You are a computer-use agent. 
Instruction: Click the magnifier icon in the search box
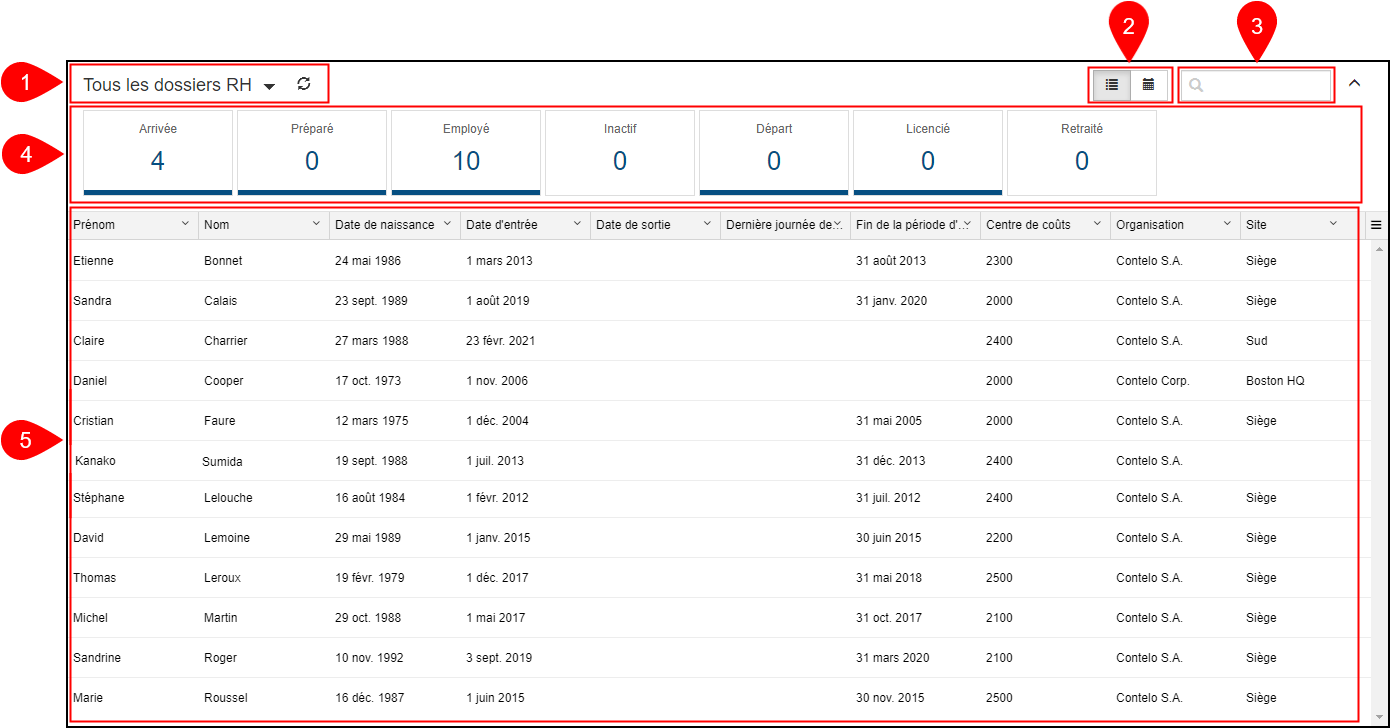[x=1196, y=86]
